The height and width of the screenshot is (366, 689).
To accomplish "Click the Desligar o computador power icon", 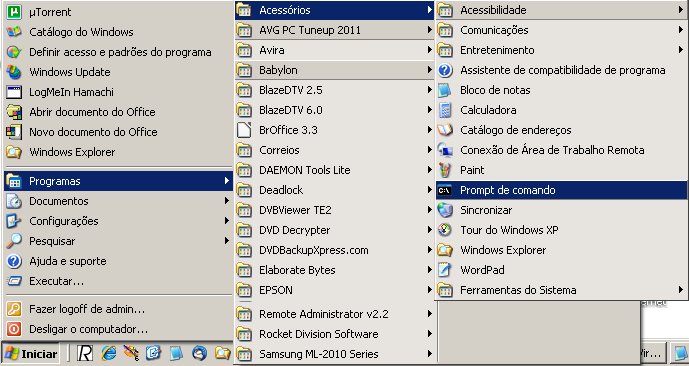I will 14,329.
